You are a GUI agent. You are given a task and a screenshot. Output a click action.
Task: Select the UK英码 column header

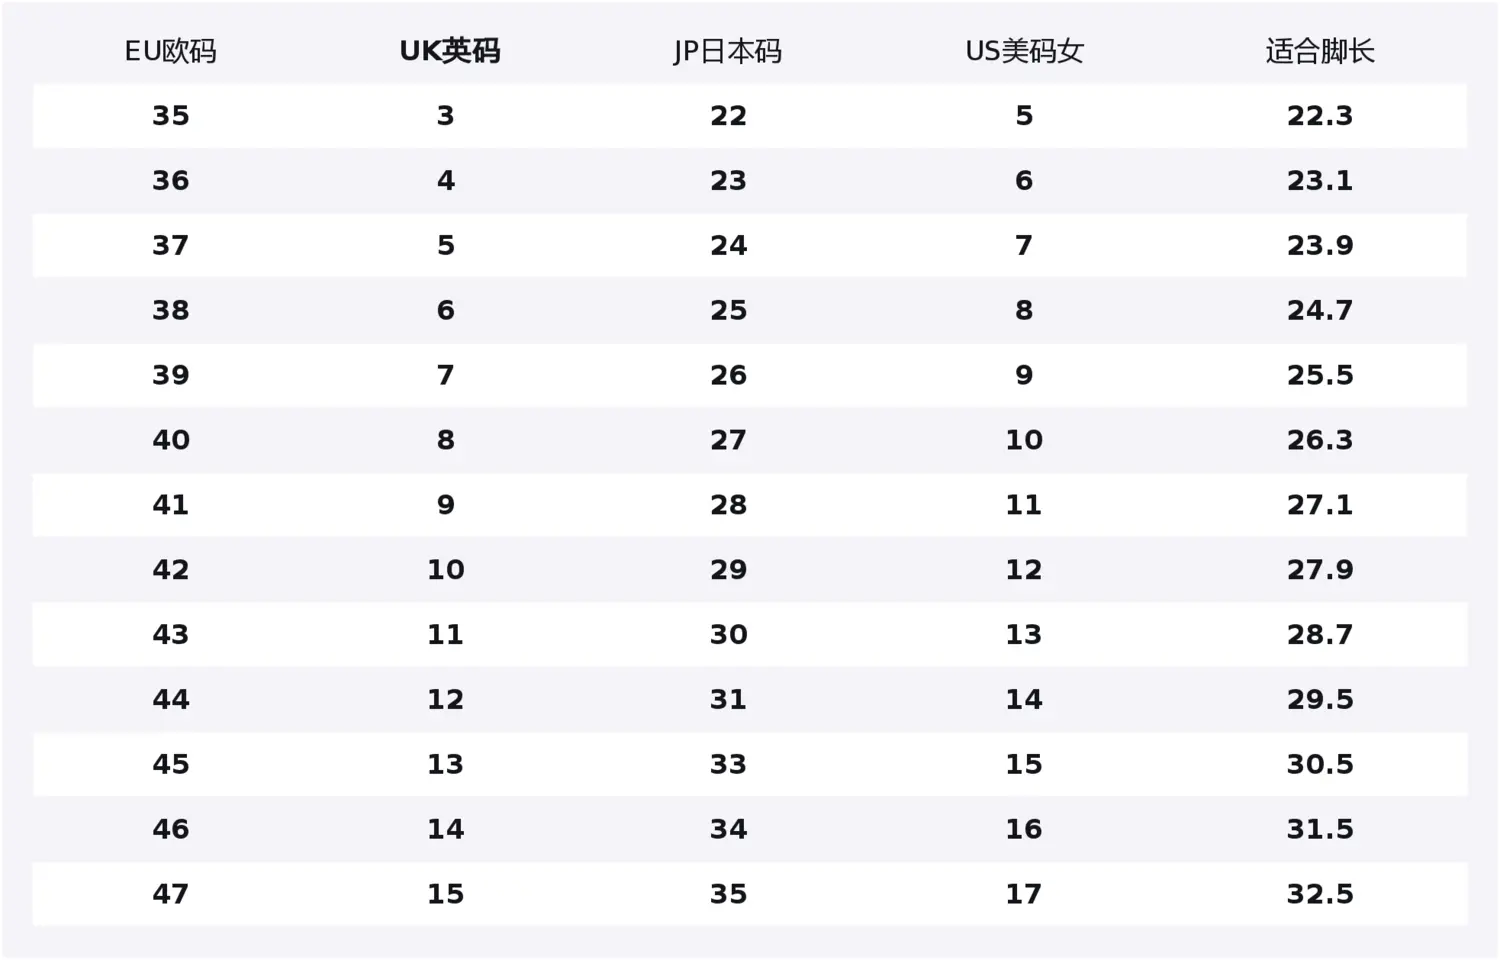(x=449, y=51)
